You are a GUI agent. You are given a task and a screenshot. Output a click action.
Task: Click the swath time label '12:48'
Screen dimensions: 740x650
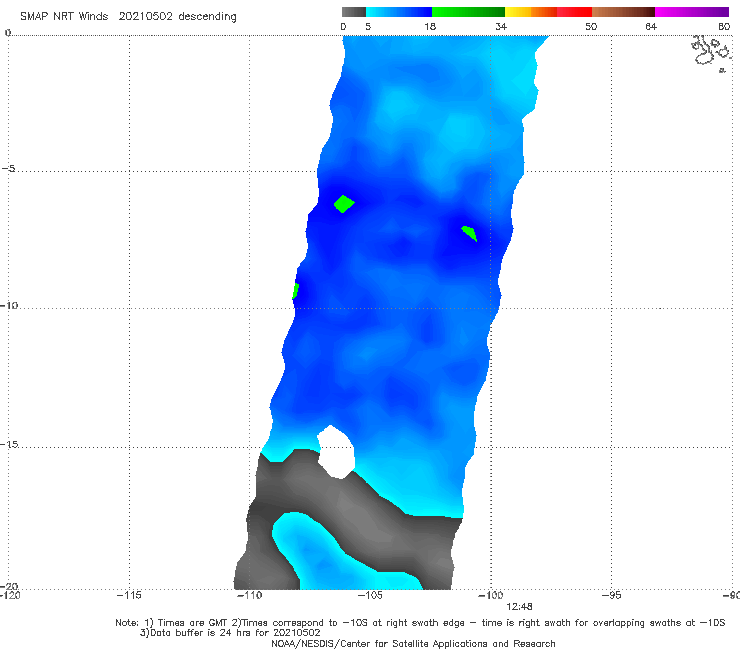tap(519, 607)
